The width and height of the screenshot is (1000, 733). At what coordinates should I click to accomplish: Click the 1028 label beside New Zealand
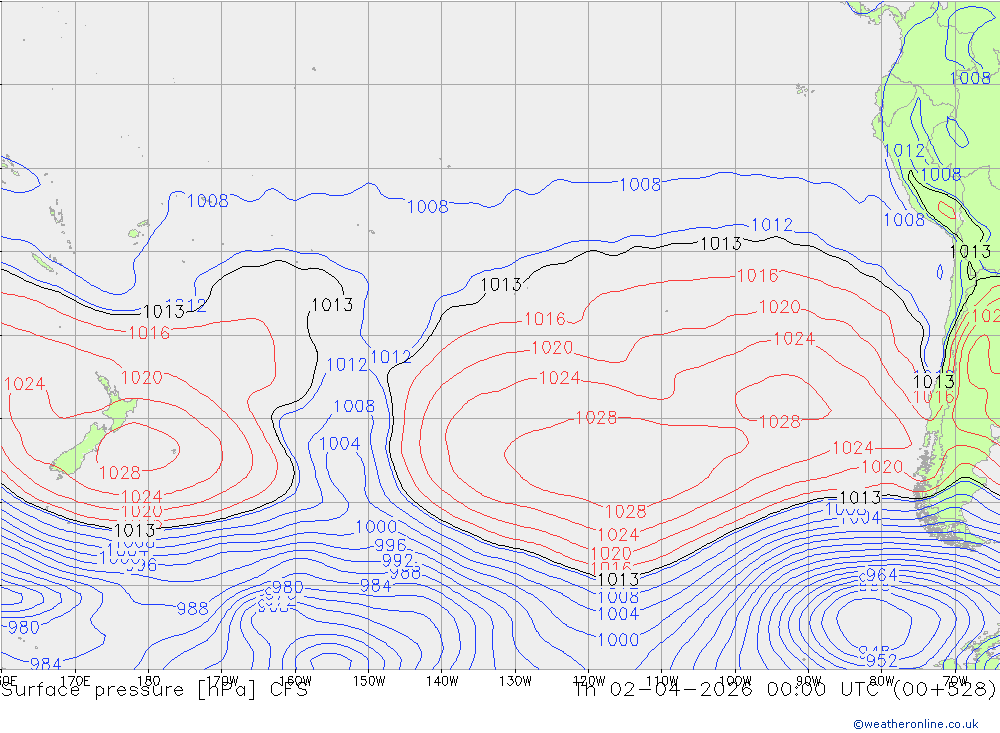click(120, 473)
